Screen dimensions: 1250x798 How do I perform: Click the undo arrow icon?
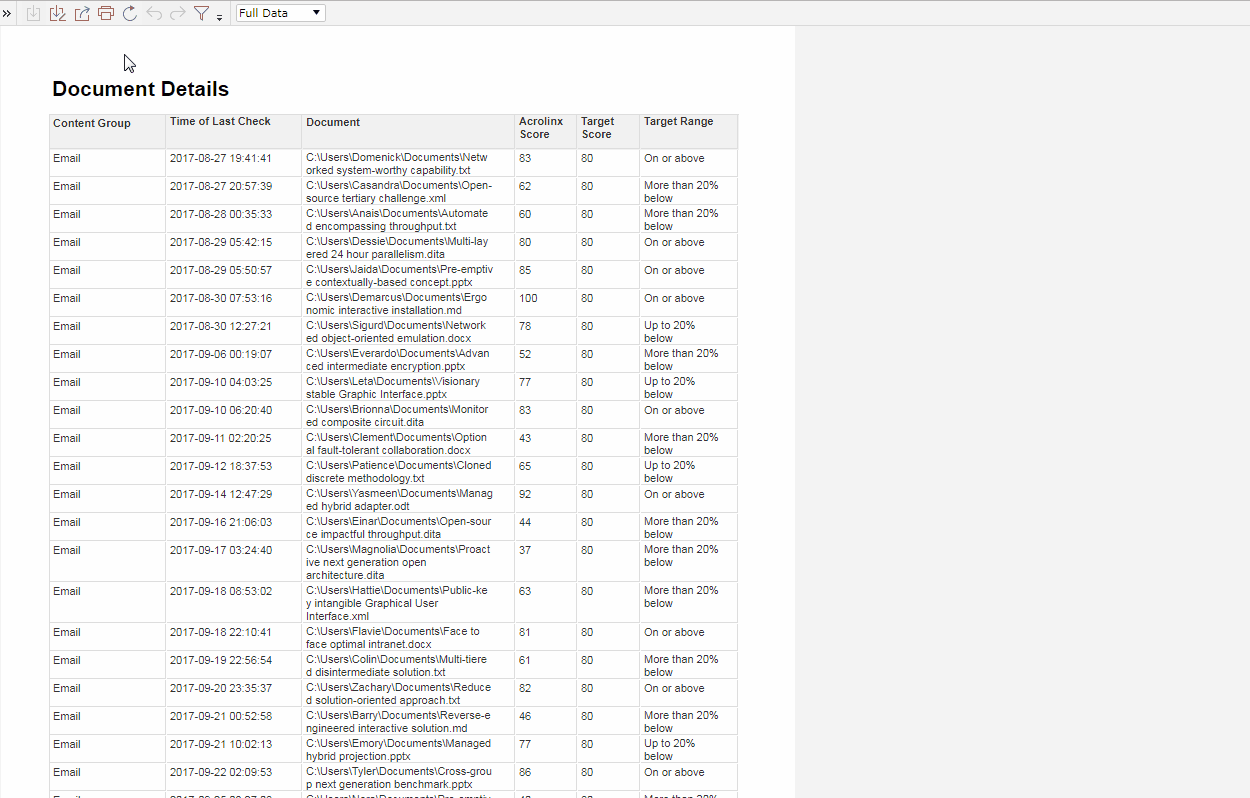coord(154,13)
